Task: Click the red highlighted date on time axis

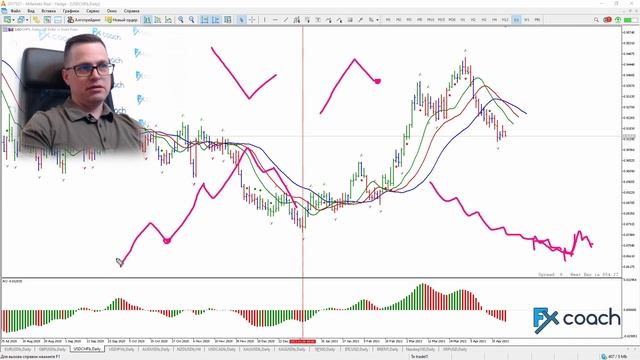Action: pyautogui.click(x=302, y=341)
